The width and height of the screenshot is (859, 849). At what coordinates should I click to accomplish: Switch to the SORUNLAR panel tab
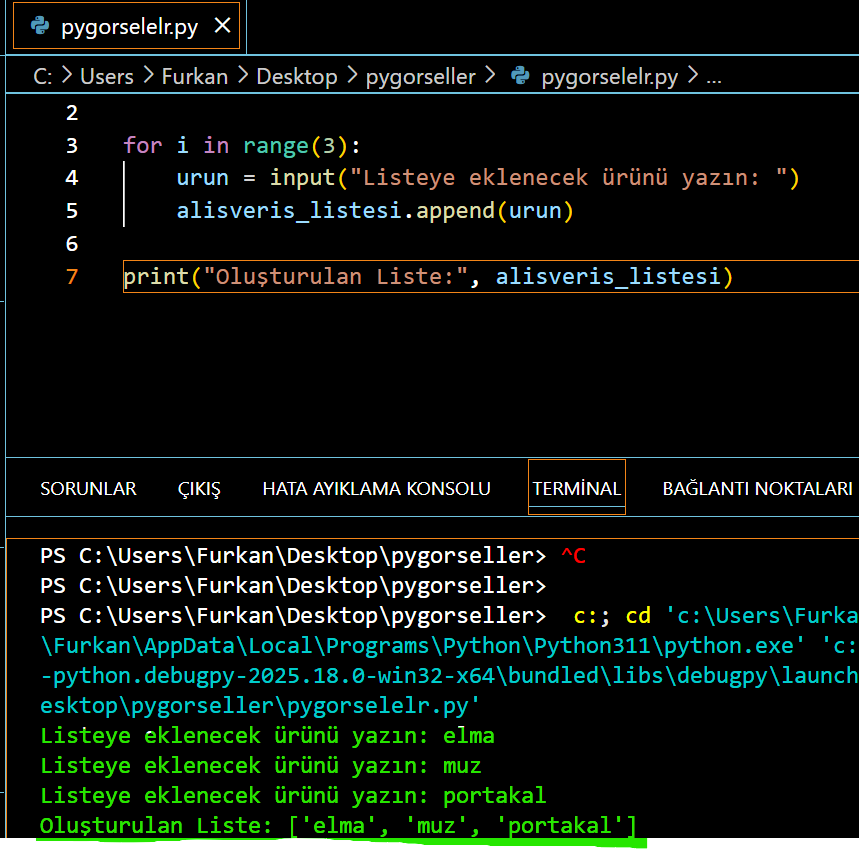[88, 489]
